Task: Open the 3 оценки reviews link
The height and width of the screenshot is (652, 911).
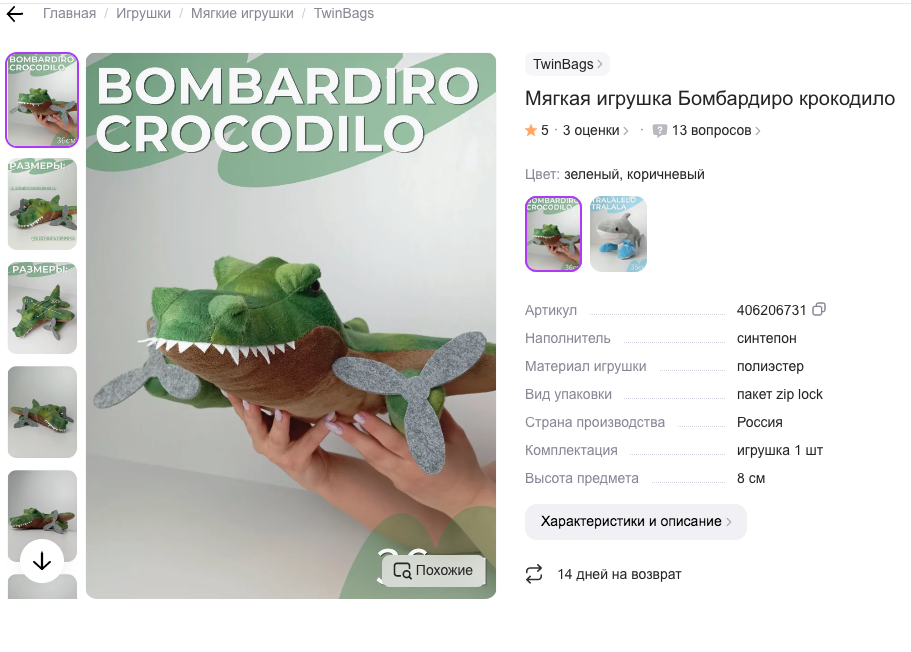Action: [596, 131]
